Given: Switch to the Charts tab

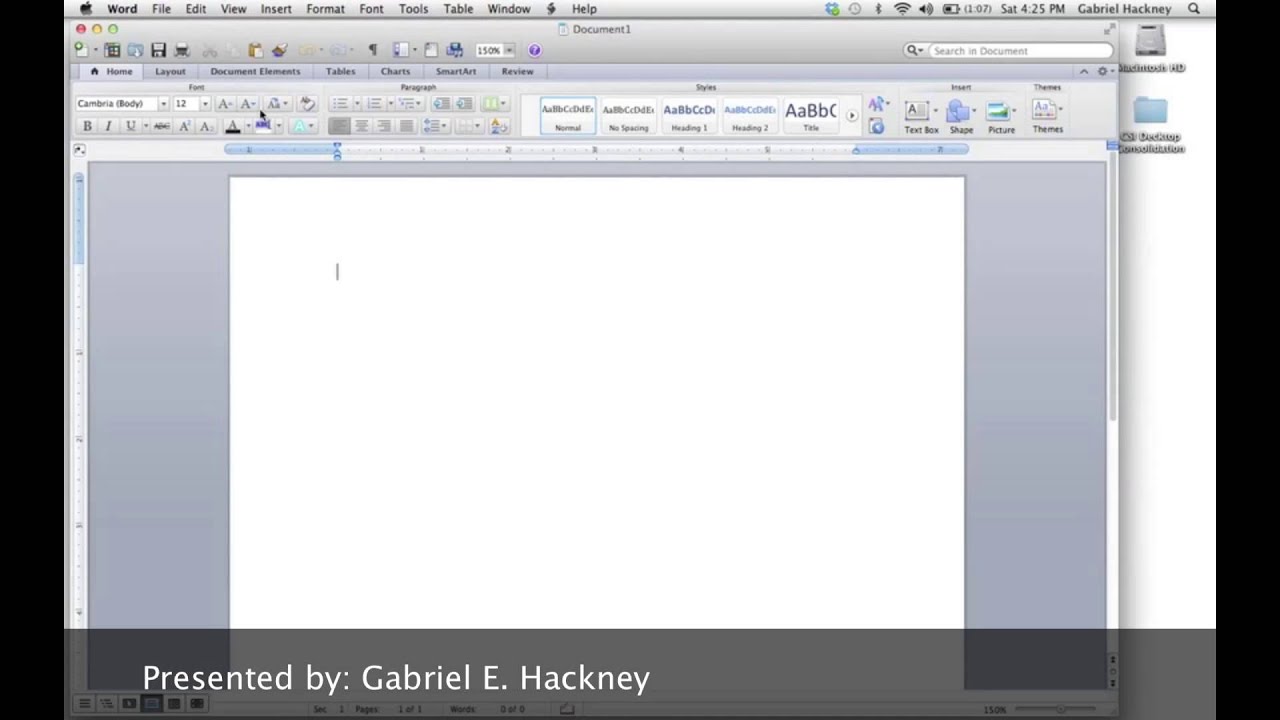Looking at the screenshot, I should coord(395,72).
